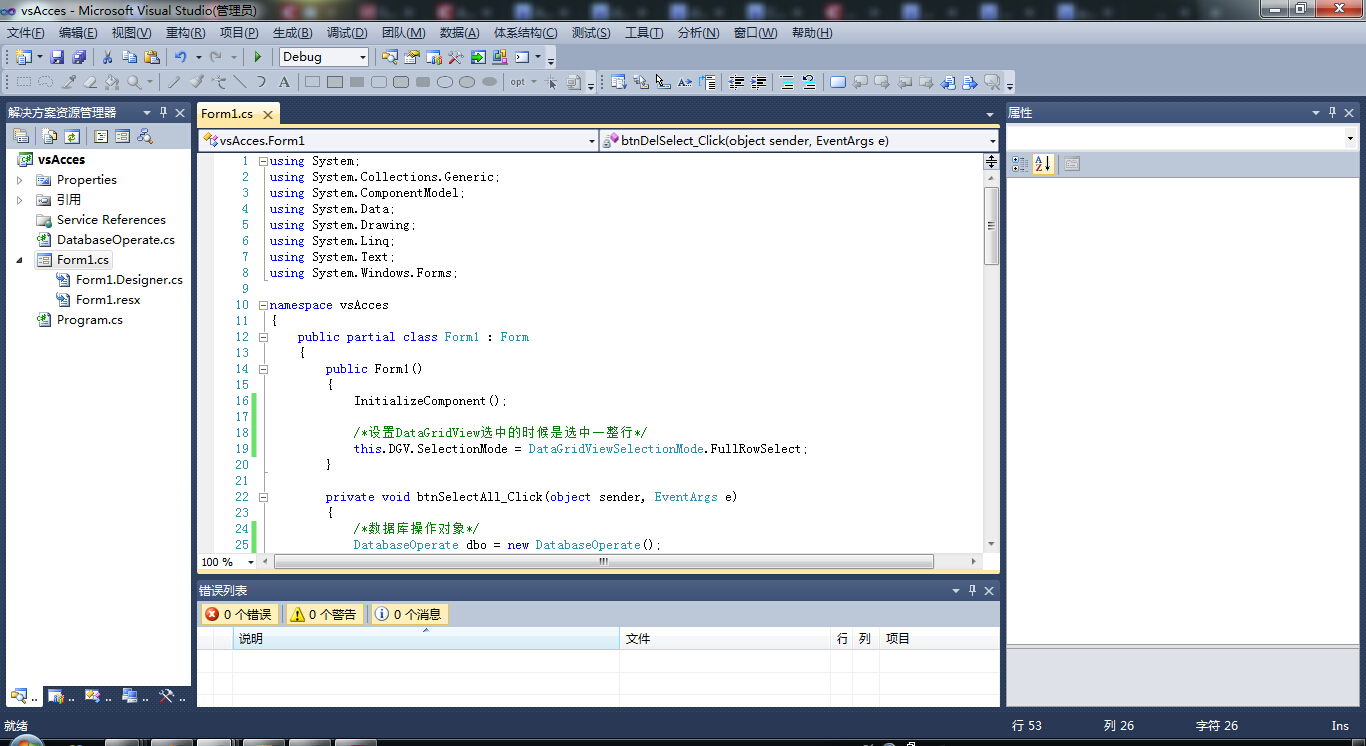Screen dimensions: 1366x746
Task: Collapse the Form1.cs tree node
Action: click(19, 260)
